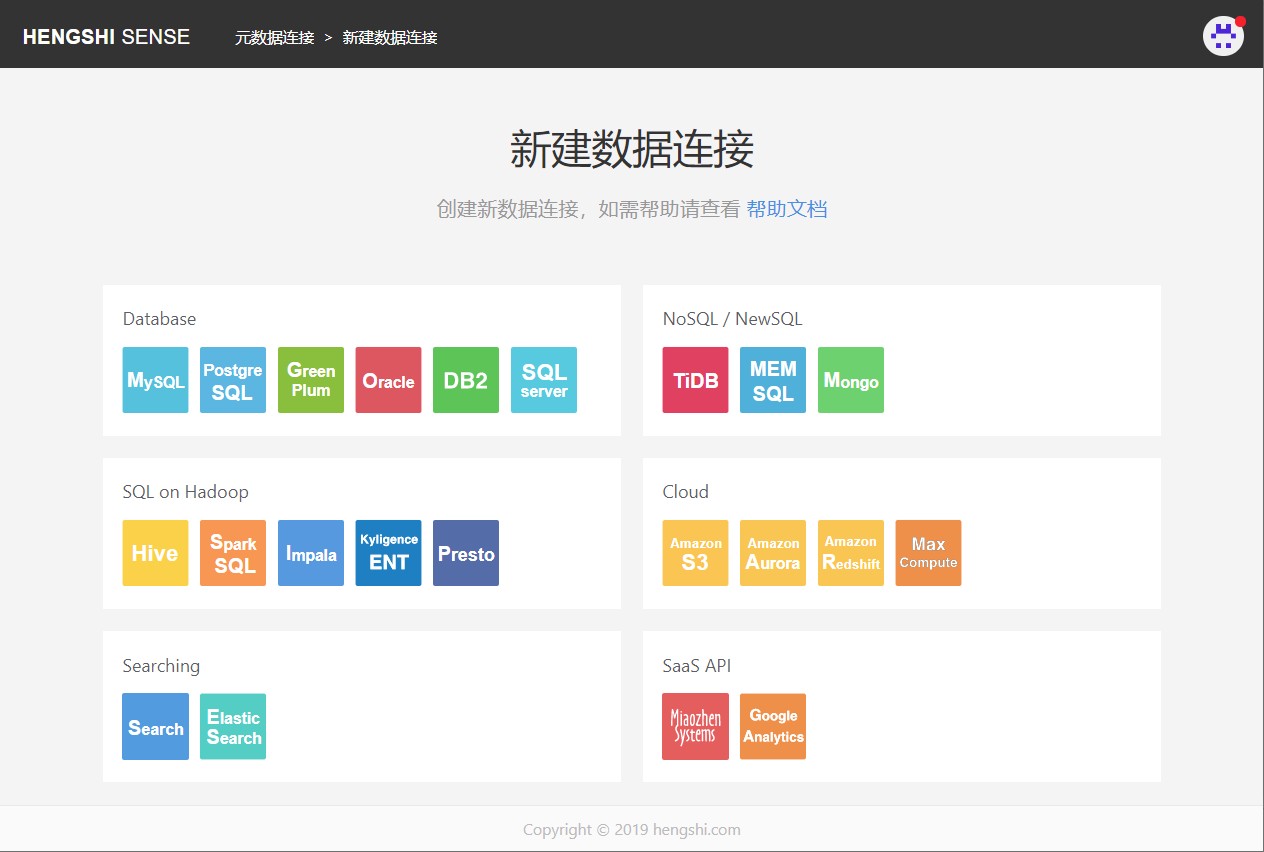Choose the Amazon Redshift connector
Screen dimensions: 1264x852
851,553
